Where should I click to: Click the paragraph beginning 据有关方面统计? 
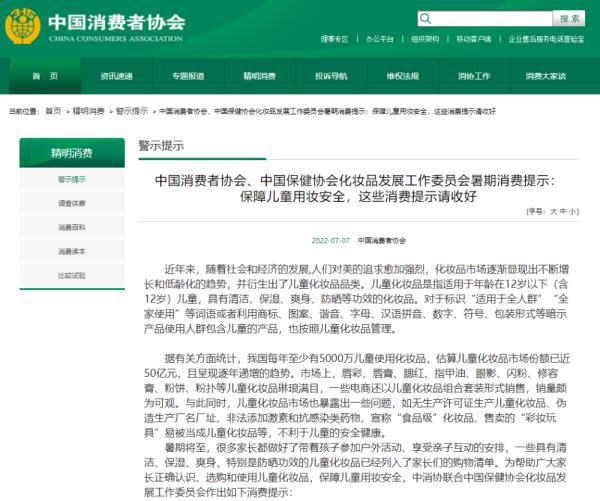coord(356,395)
